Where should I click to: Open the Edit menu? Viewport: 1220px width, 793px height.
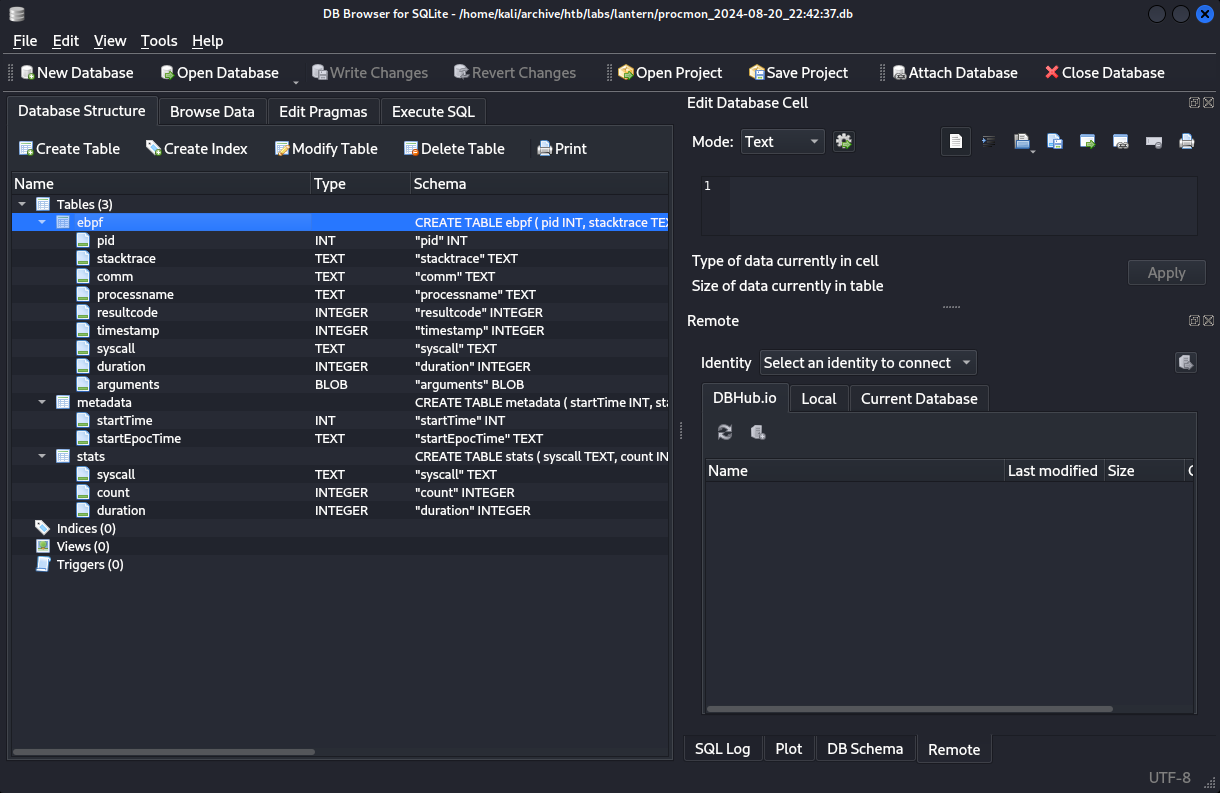coord(66,41)
